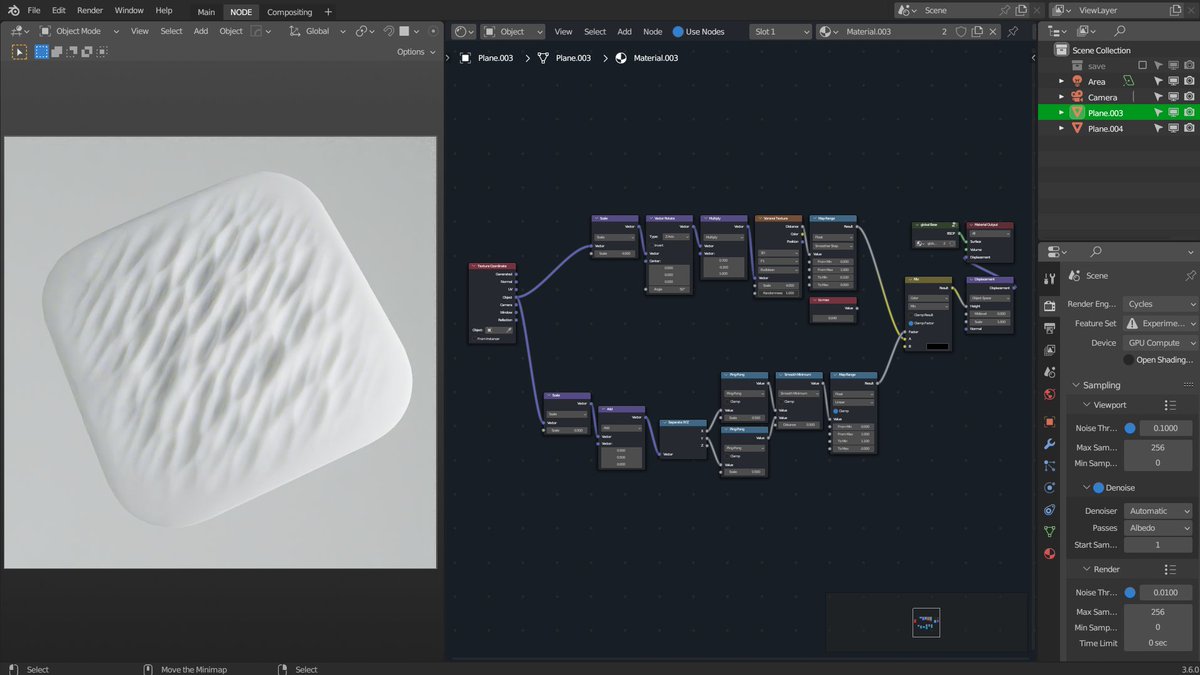Click the viewport Noise Threshold 0.1000 field
The width and height of the screenshot is (1200, 675).
pyautogui.click(x=1167, y=428)
